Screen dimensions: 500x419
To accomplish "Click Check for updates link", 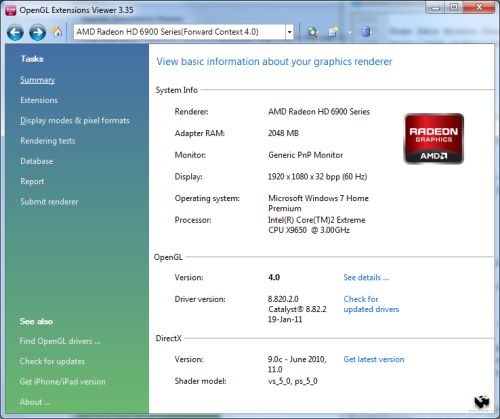I will (52, 361).
